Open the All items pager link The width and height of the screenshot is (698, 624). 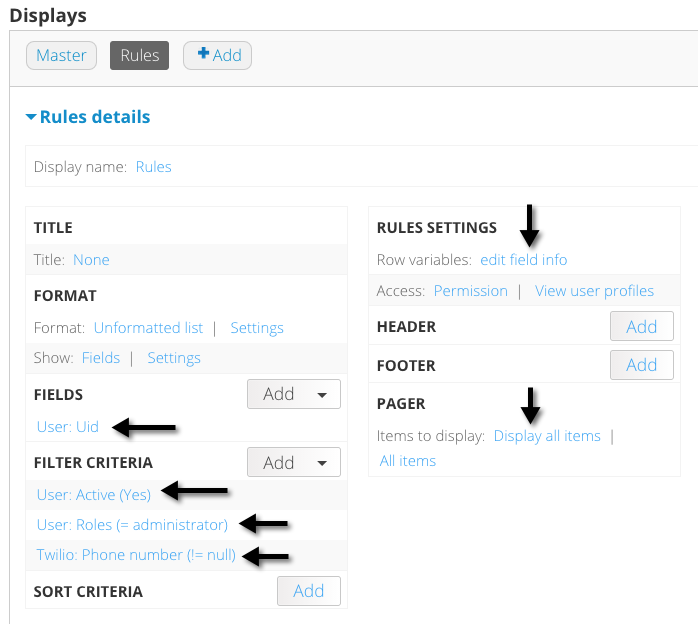[x=408, y=461]
